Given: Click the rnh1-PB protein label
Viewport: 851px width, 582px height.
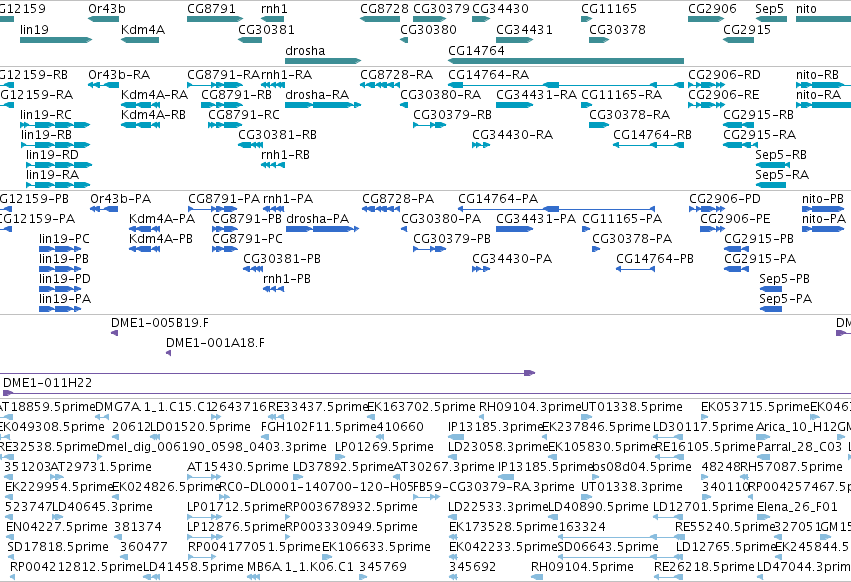Looking at the screenshot, I should tap(287, 279).
